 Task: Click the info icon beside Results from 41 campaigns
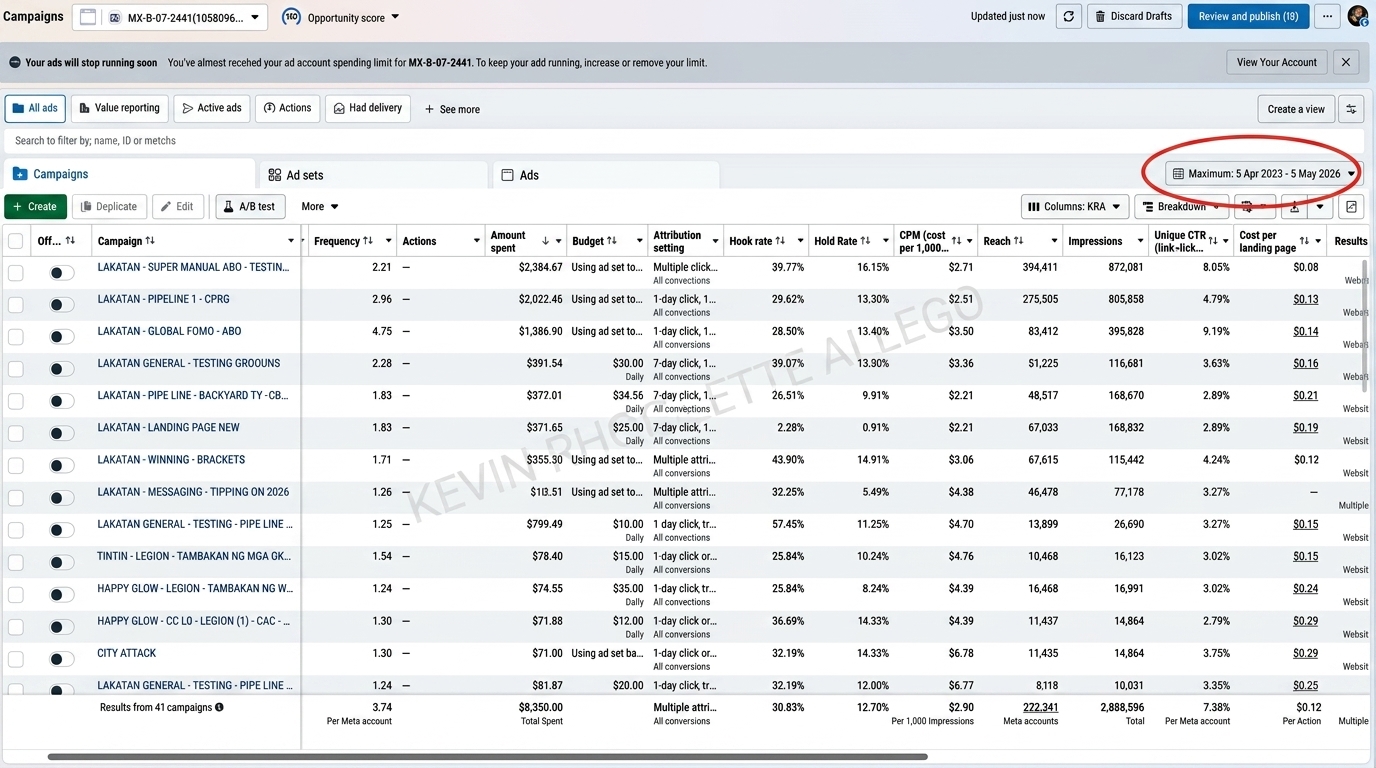click(219, 707)
